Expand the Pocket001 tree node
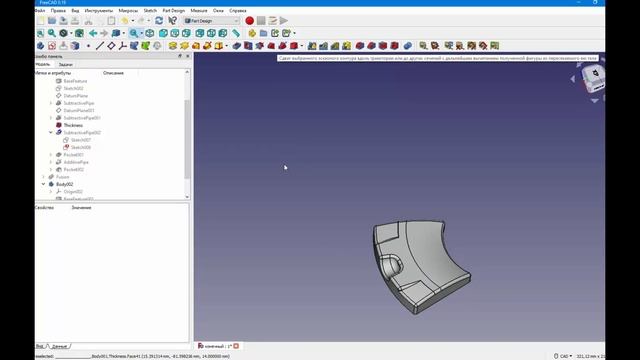Image resolution: width=640 pixels, height=360 pixels. pos(51,155)
